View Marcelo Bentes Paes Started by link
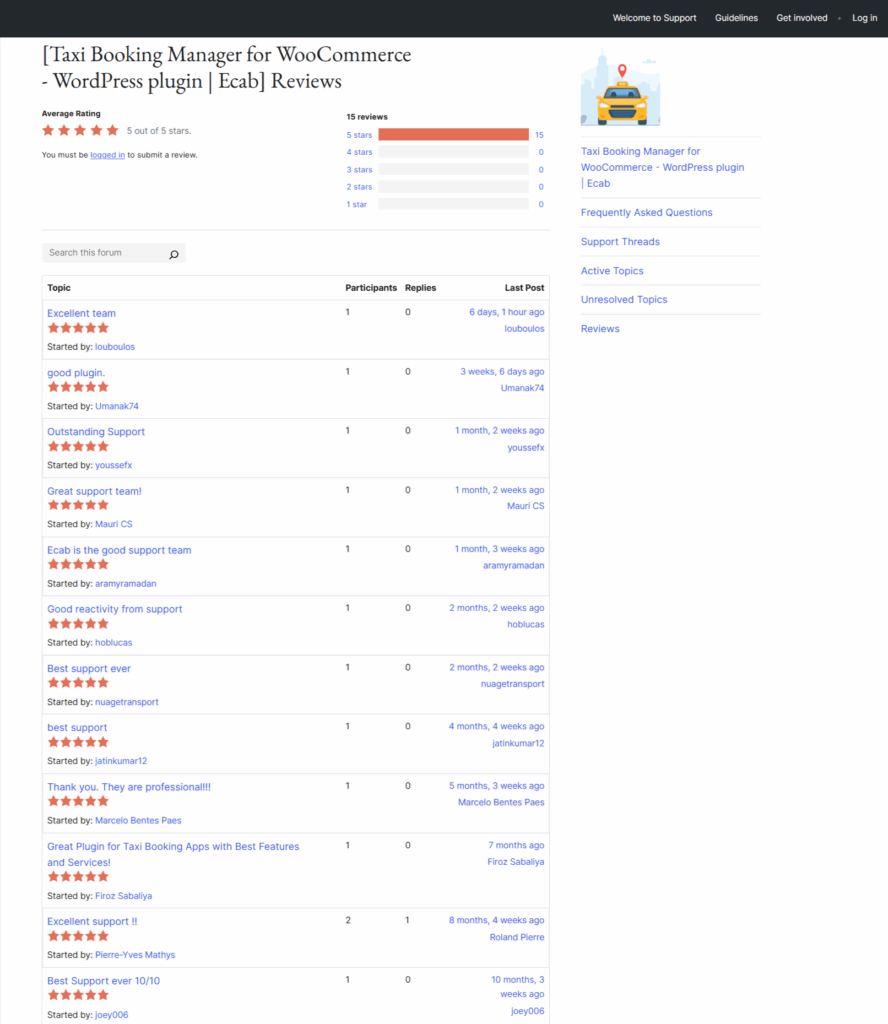The image size is (888, 1024). pos(138,821)
